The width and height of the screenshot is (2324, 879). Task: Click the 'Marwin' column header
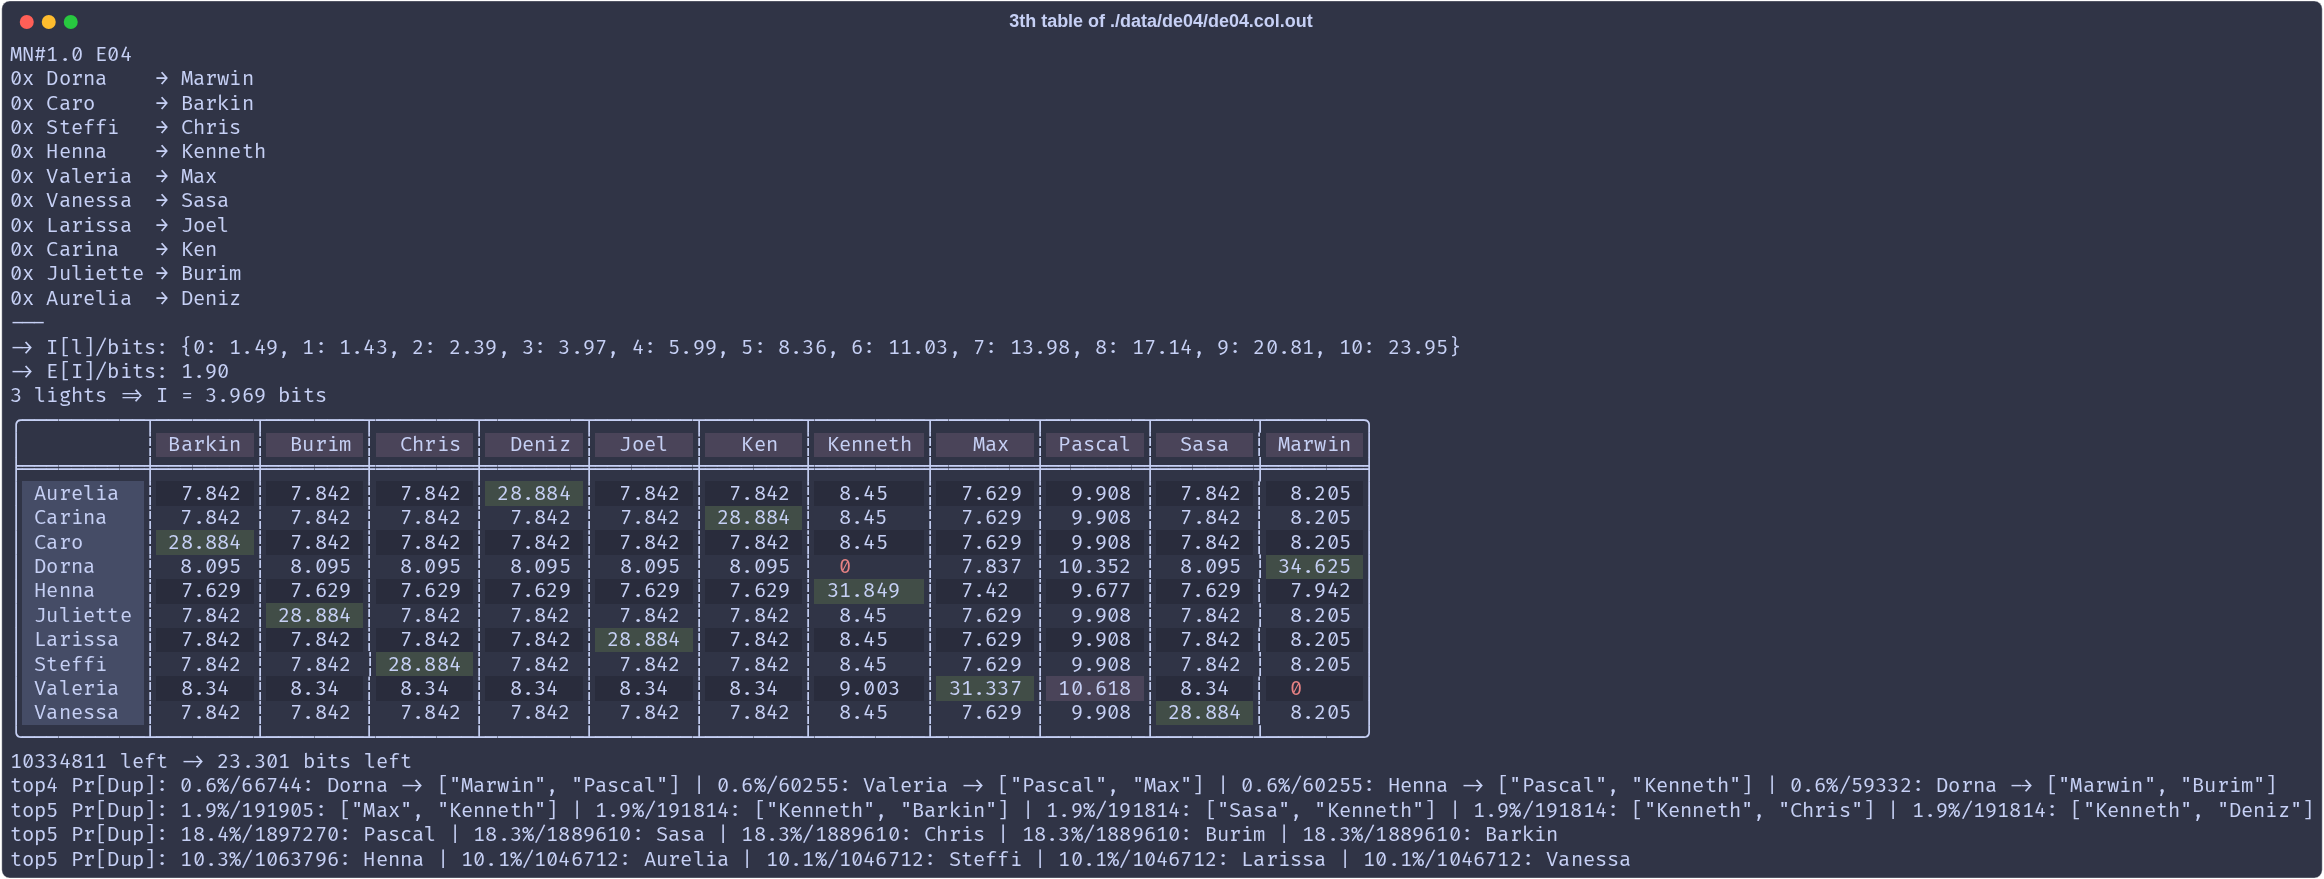1314,445
